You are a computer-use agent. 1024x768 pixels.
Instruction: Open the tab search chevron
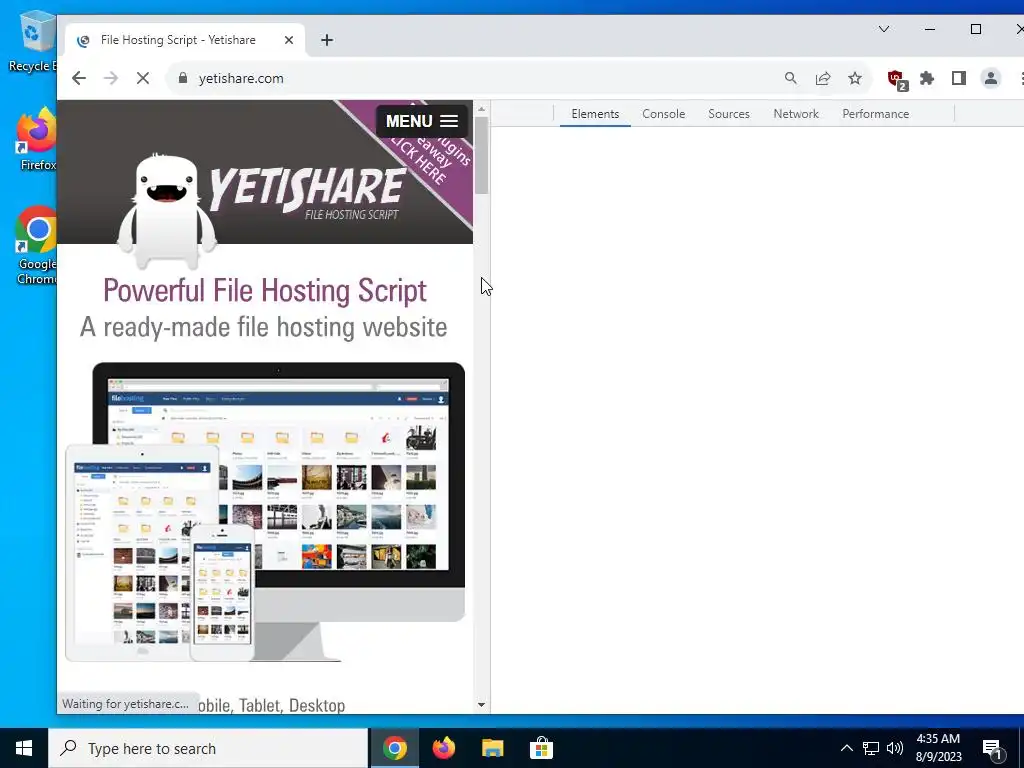[x=884, y=29]
